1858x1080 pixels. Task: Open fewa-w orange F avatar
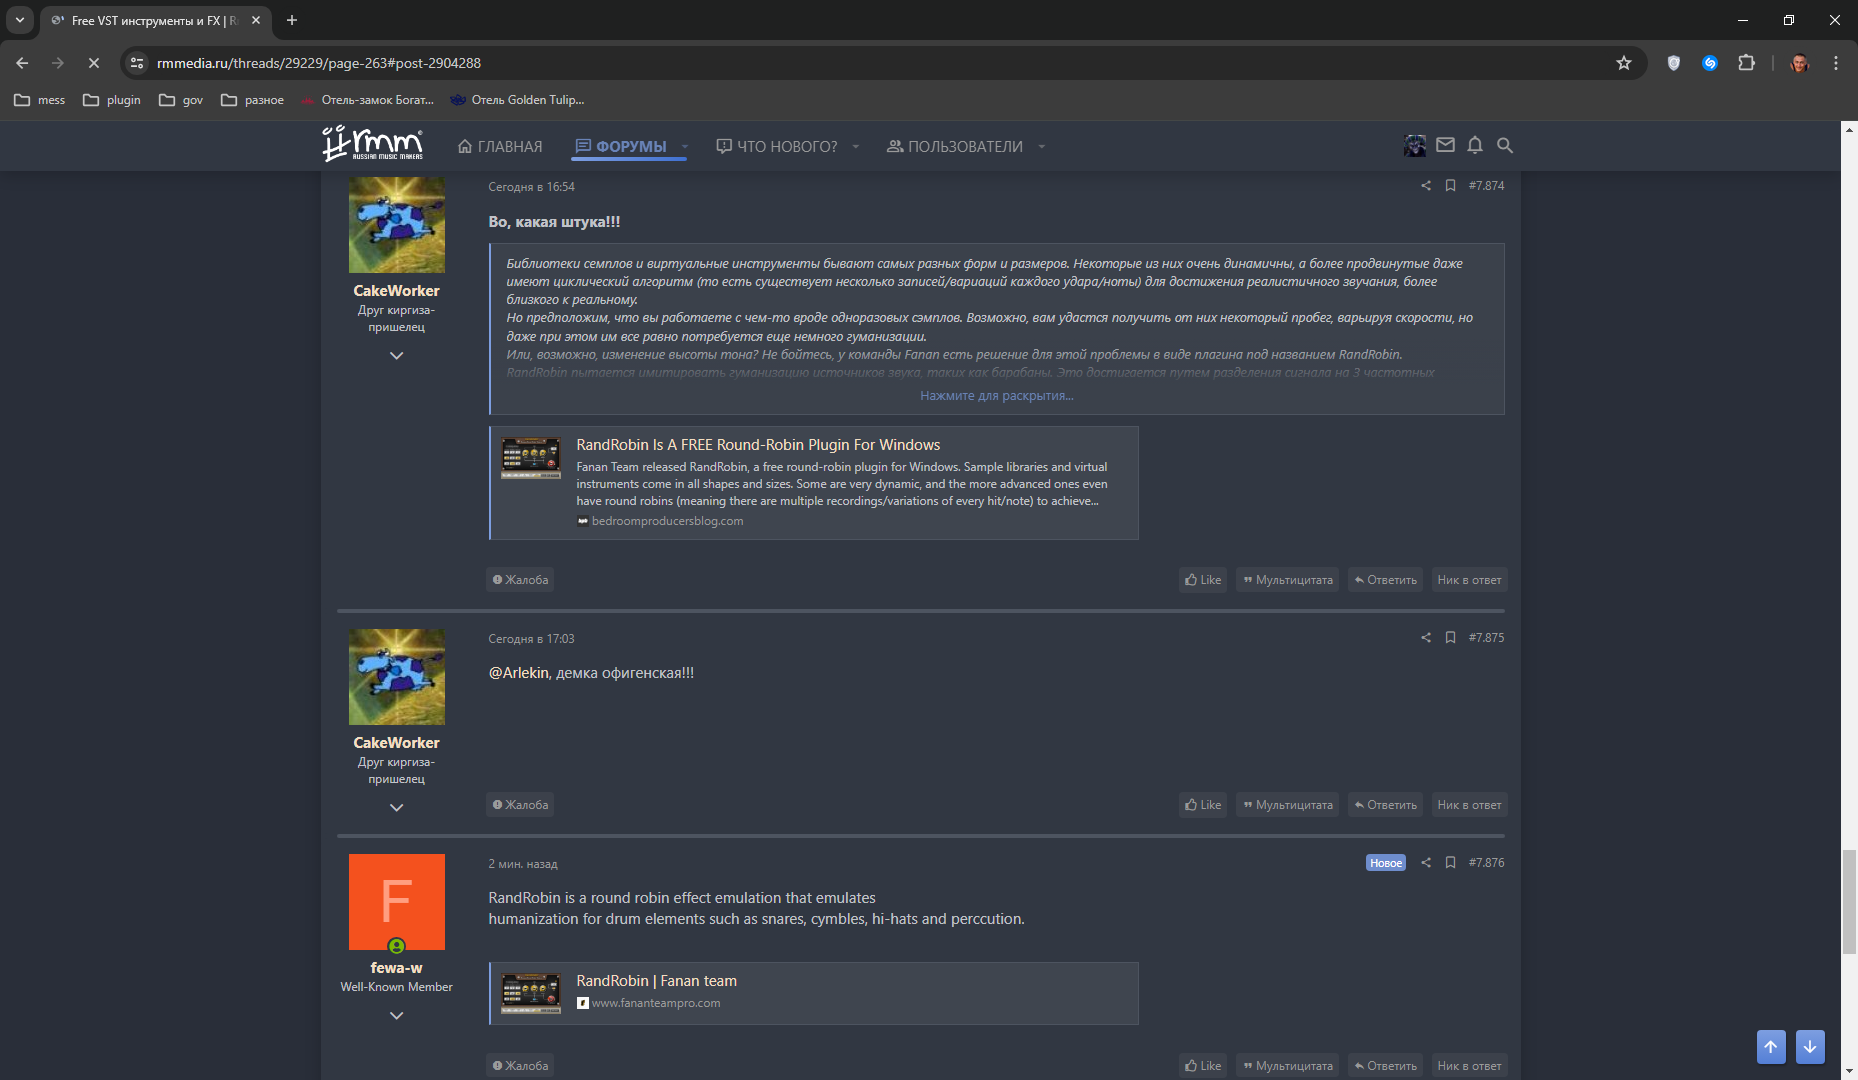click(397, 902)
